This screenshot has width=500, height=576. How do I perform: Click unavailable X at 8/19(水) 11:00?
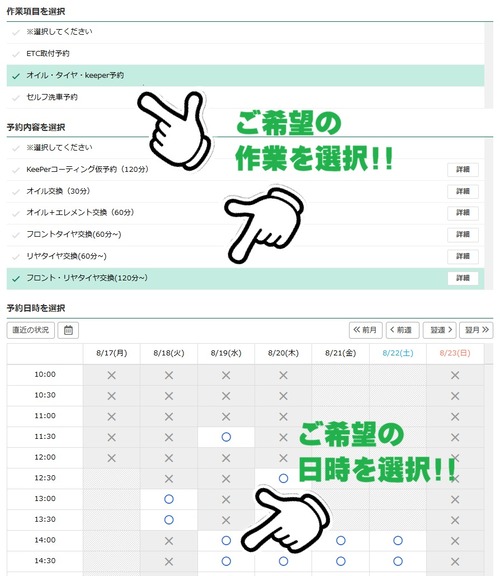click(x=226, y=417)
